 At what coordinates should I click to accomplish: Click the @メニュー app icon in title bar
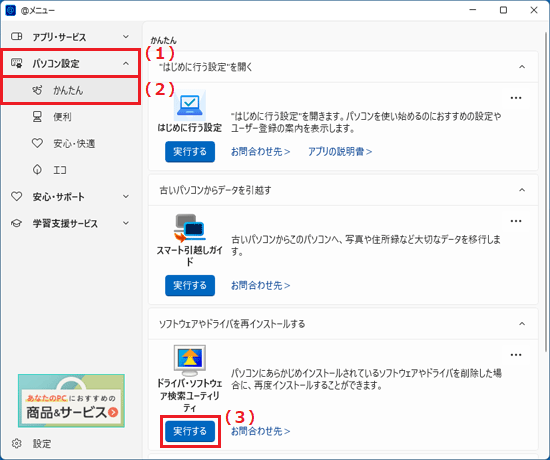(11, 10)
